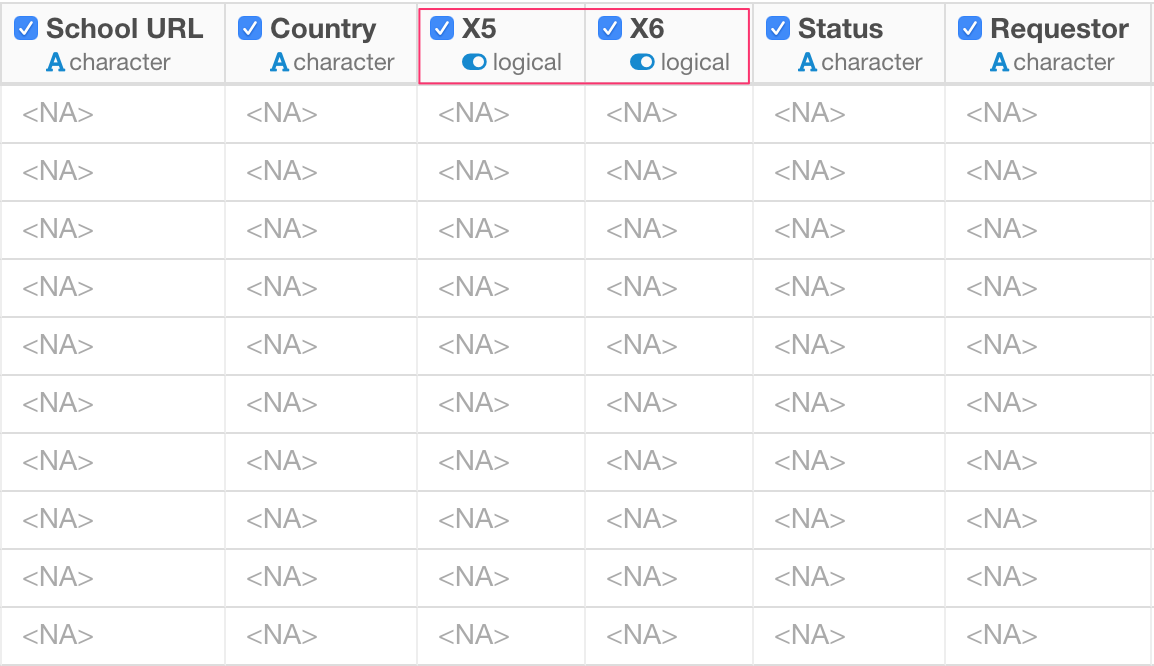1154x666 pixels.
Task: Click the character type icon under Requestor
Action: pyautogui.click(x=999, y=63)
